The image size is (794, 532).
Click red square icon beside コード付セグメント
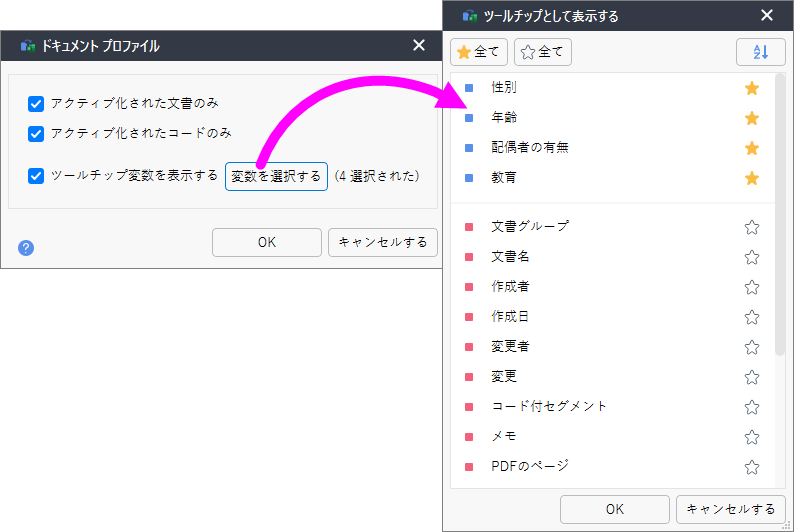coord(469,407)
